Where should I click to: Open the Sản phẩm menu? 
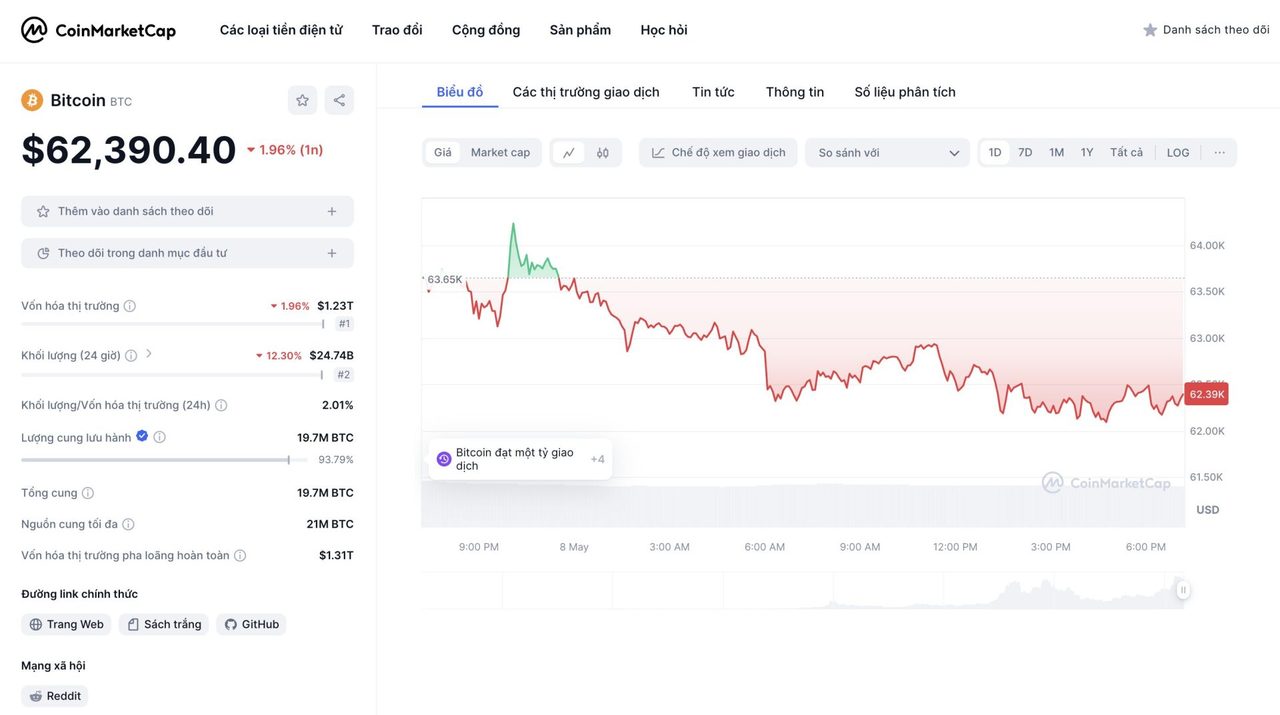[x=580, y=30]
